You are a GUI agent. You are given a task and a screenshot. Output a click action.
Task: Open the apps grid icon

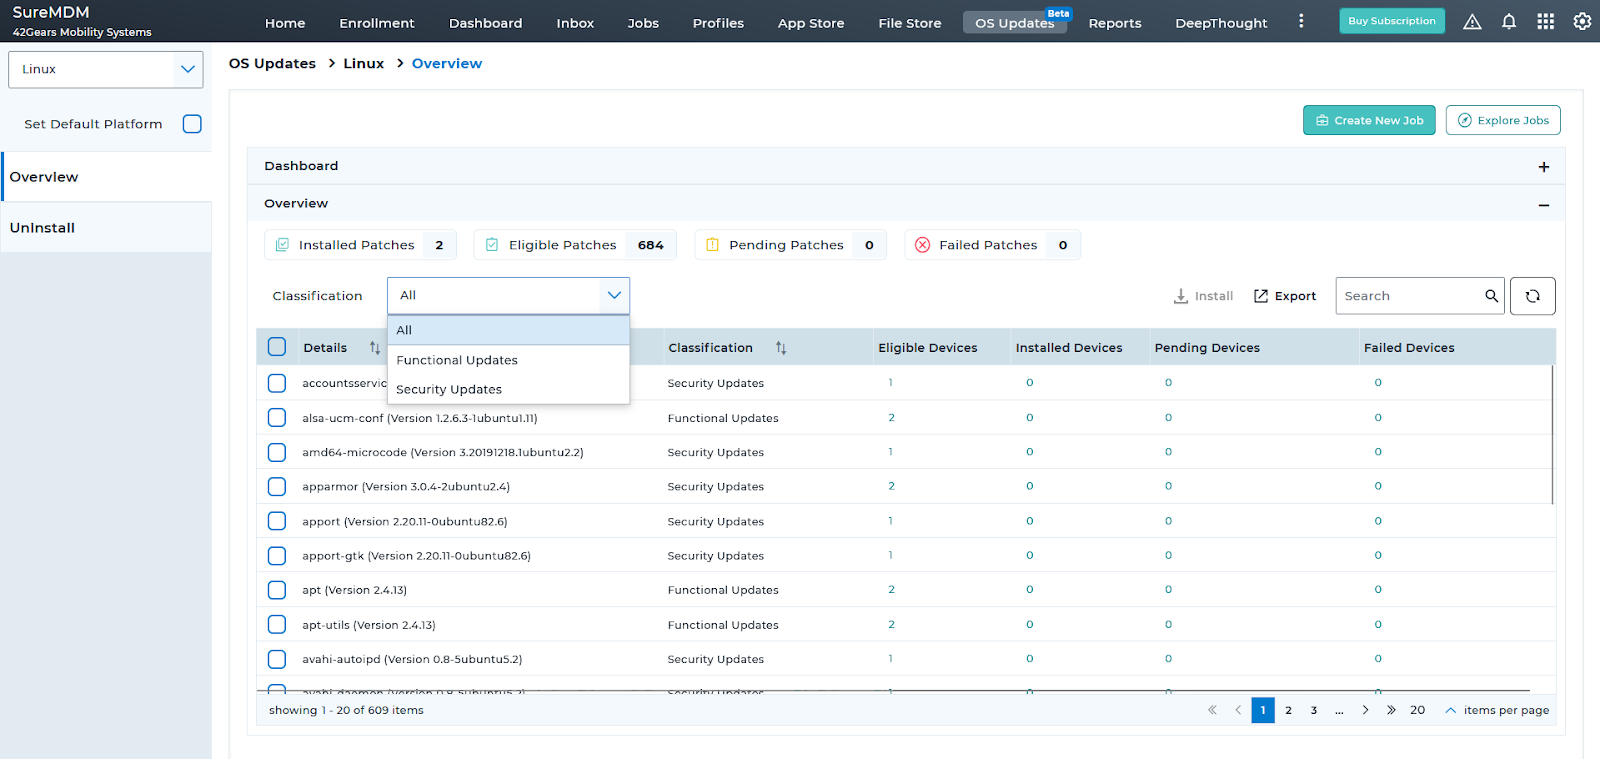click(1545, 22)
